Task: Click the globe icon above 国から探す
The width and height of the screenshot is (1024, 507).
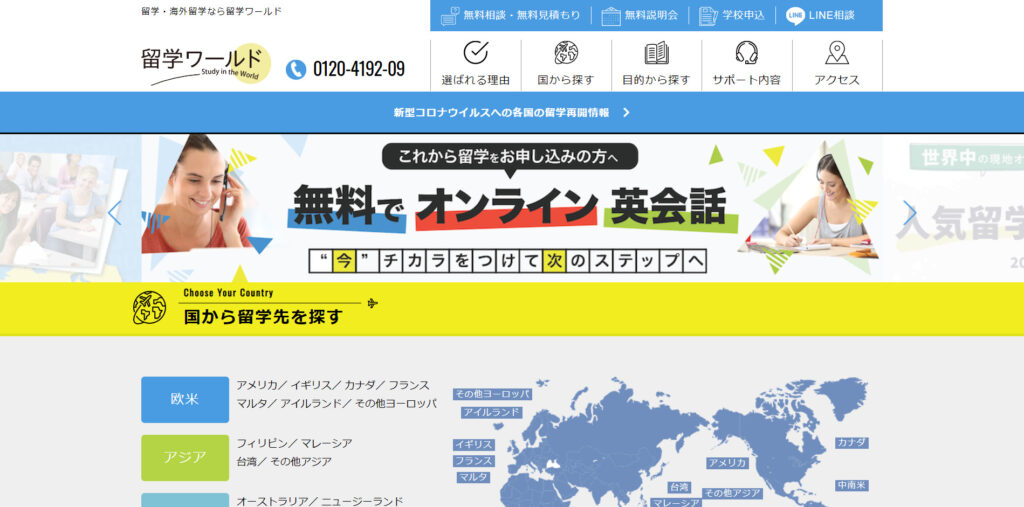Action: click(566, 52)
